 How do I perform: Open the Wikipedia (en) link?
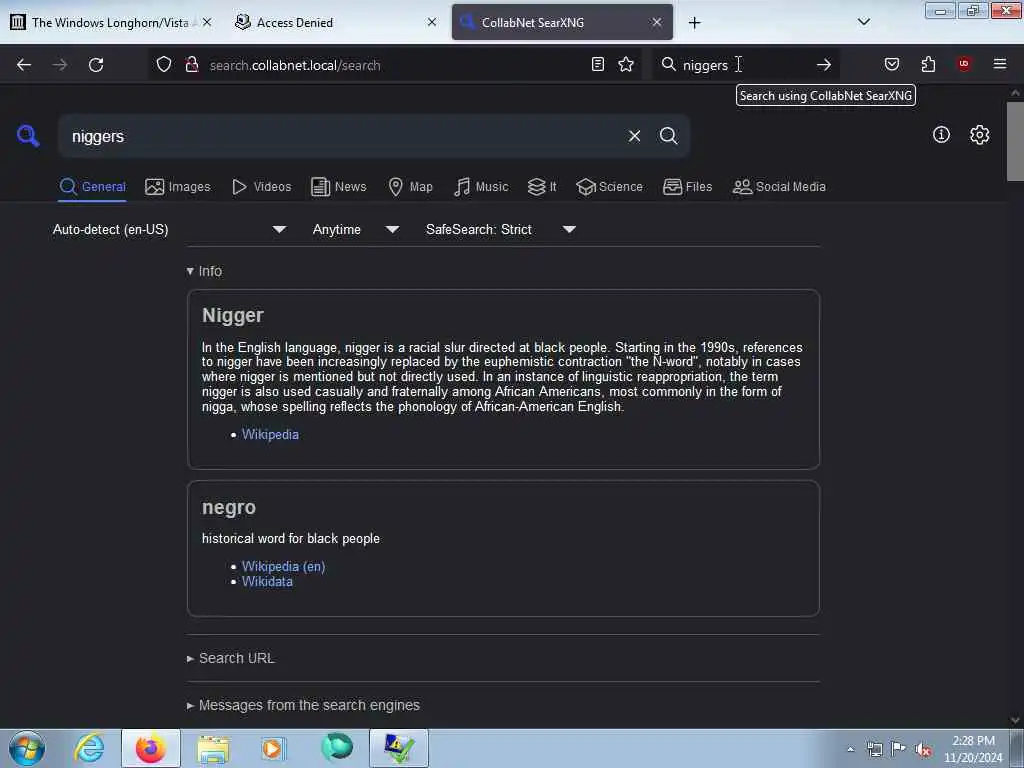pyautogui.click(x=283, y=566)
